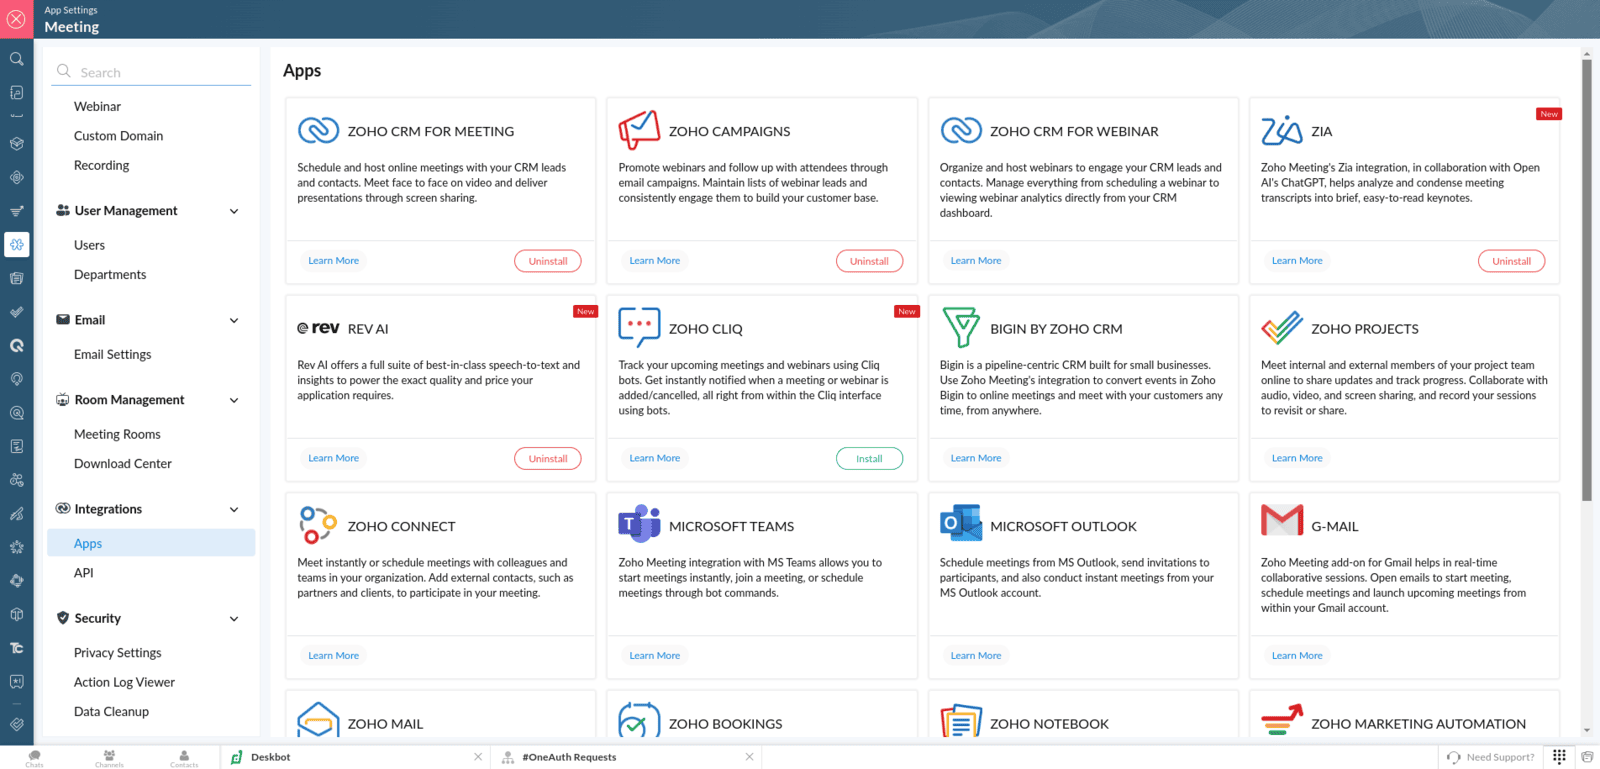
Task: Install Zoho Cliq integration
Action: click(869, 458)
